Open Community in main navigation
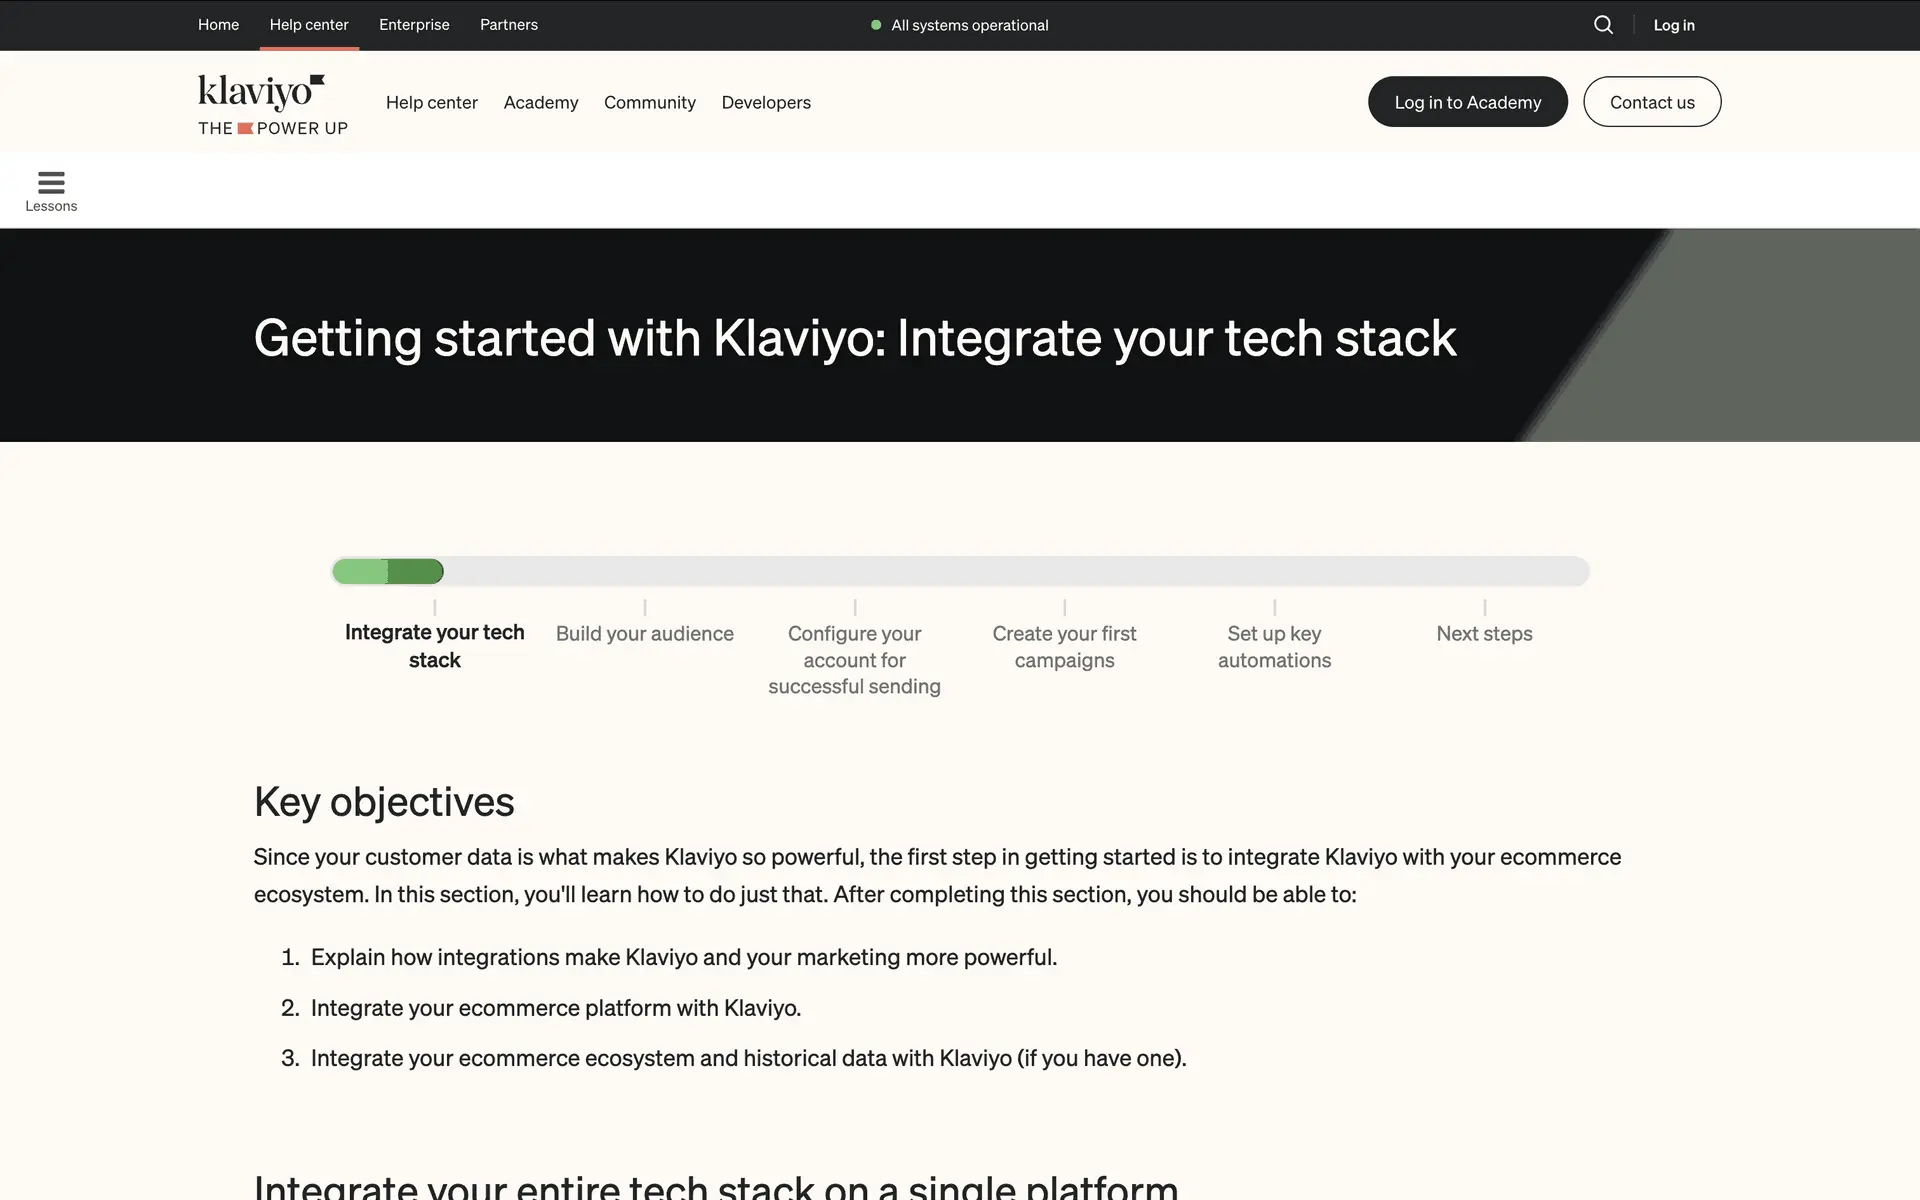1920x1200 pixels. tap(649, 102)
